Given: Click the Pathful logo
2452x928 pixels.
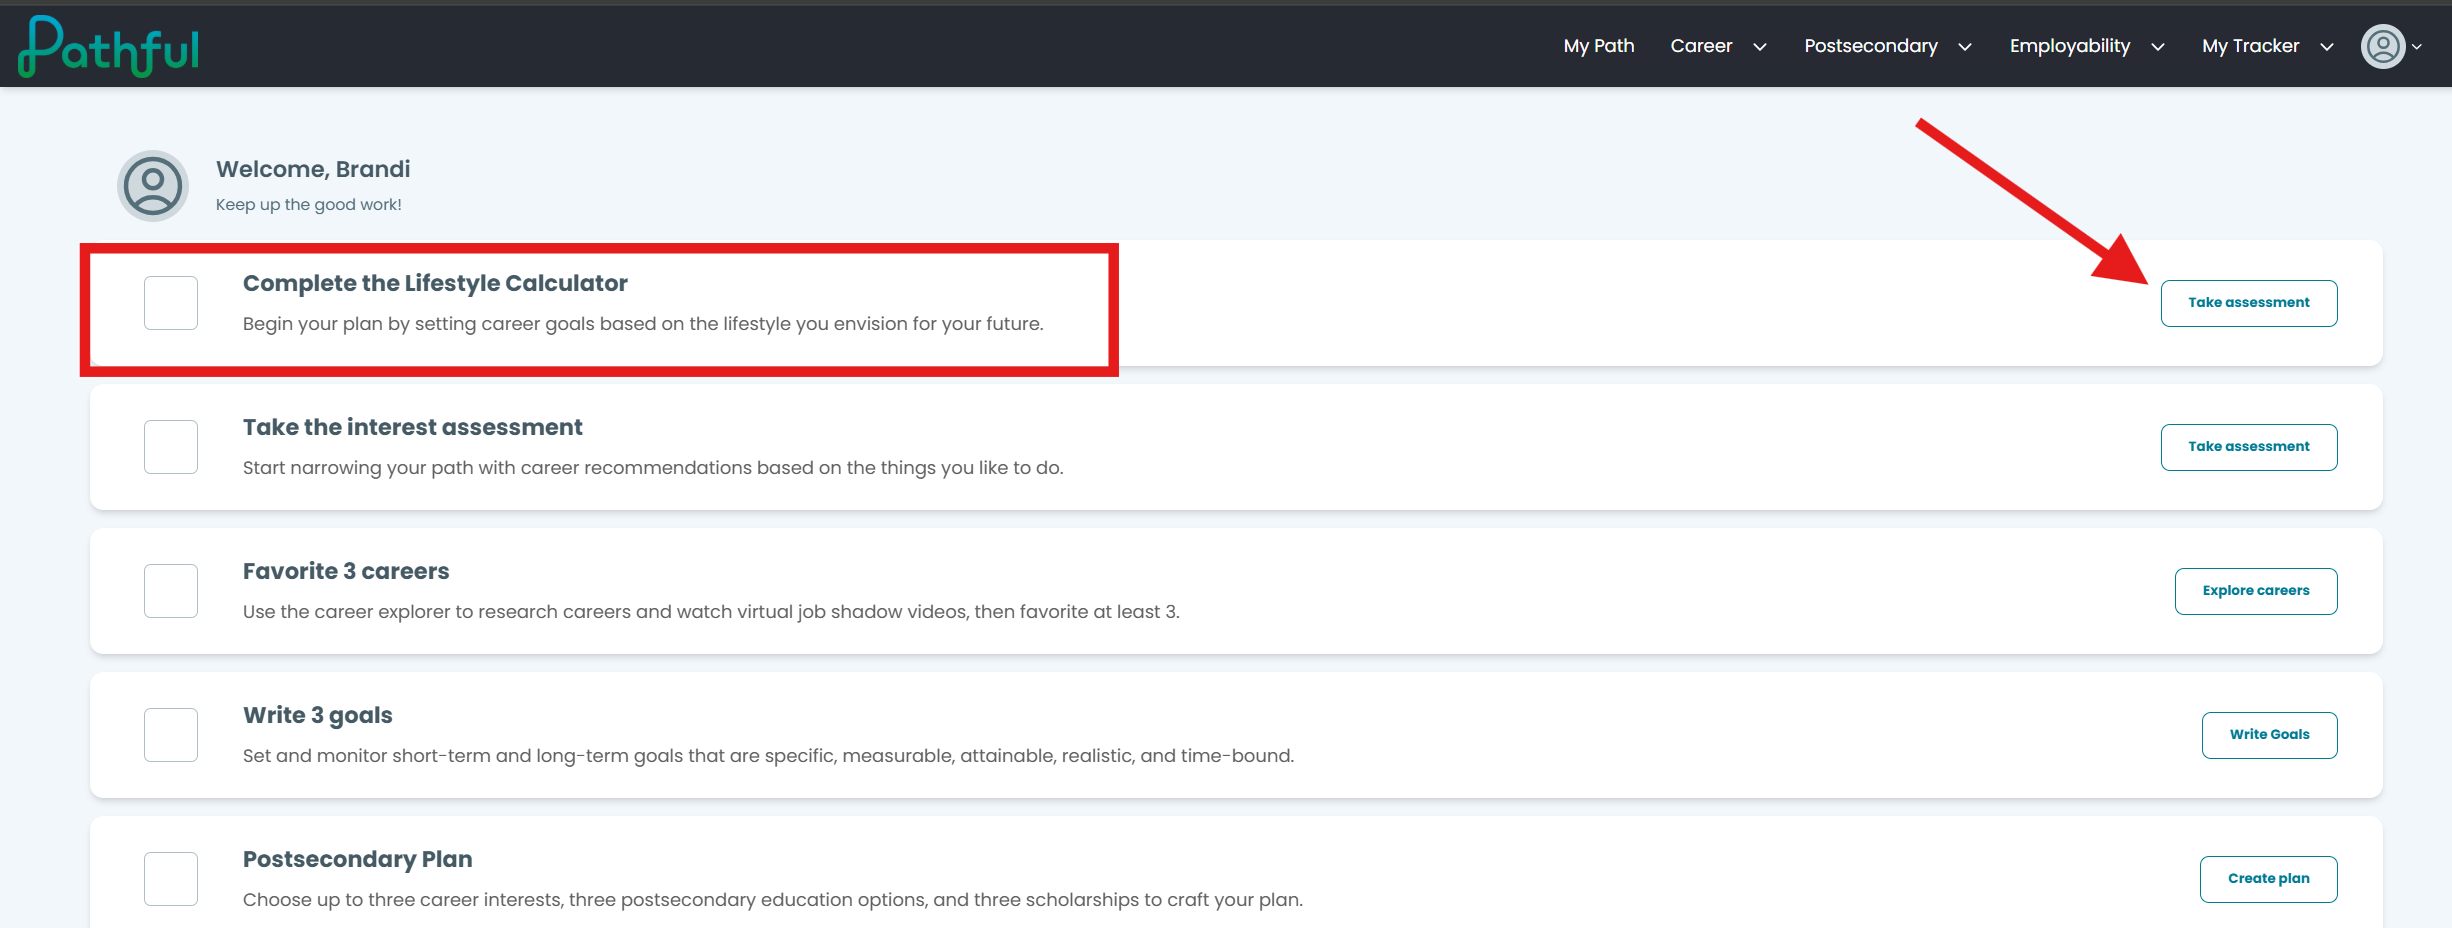Looking at the screenshot, I should tap(108, 46).
